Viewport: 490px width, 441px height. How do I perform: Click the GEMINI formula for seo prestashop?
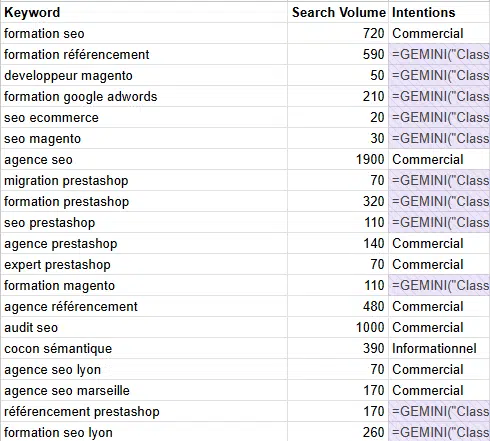(x=439, y=222)
